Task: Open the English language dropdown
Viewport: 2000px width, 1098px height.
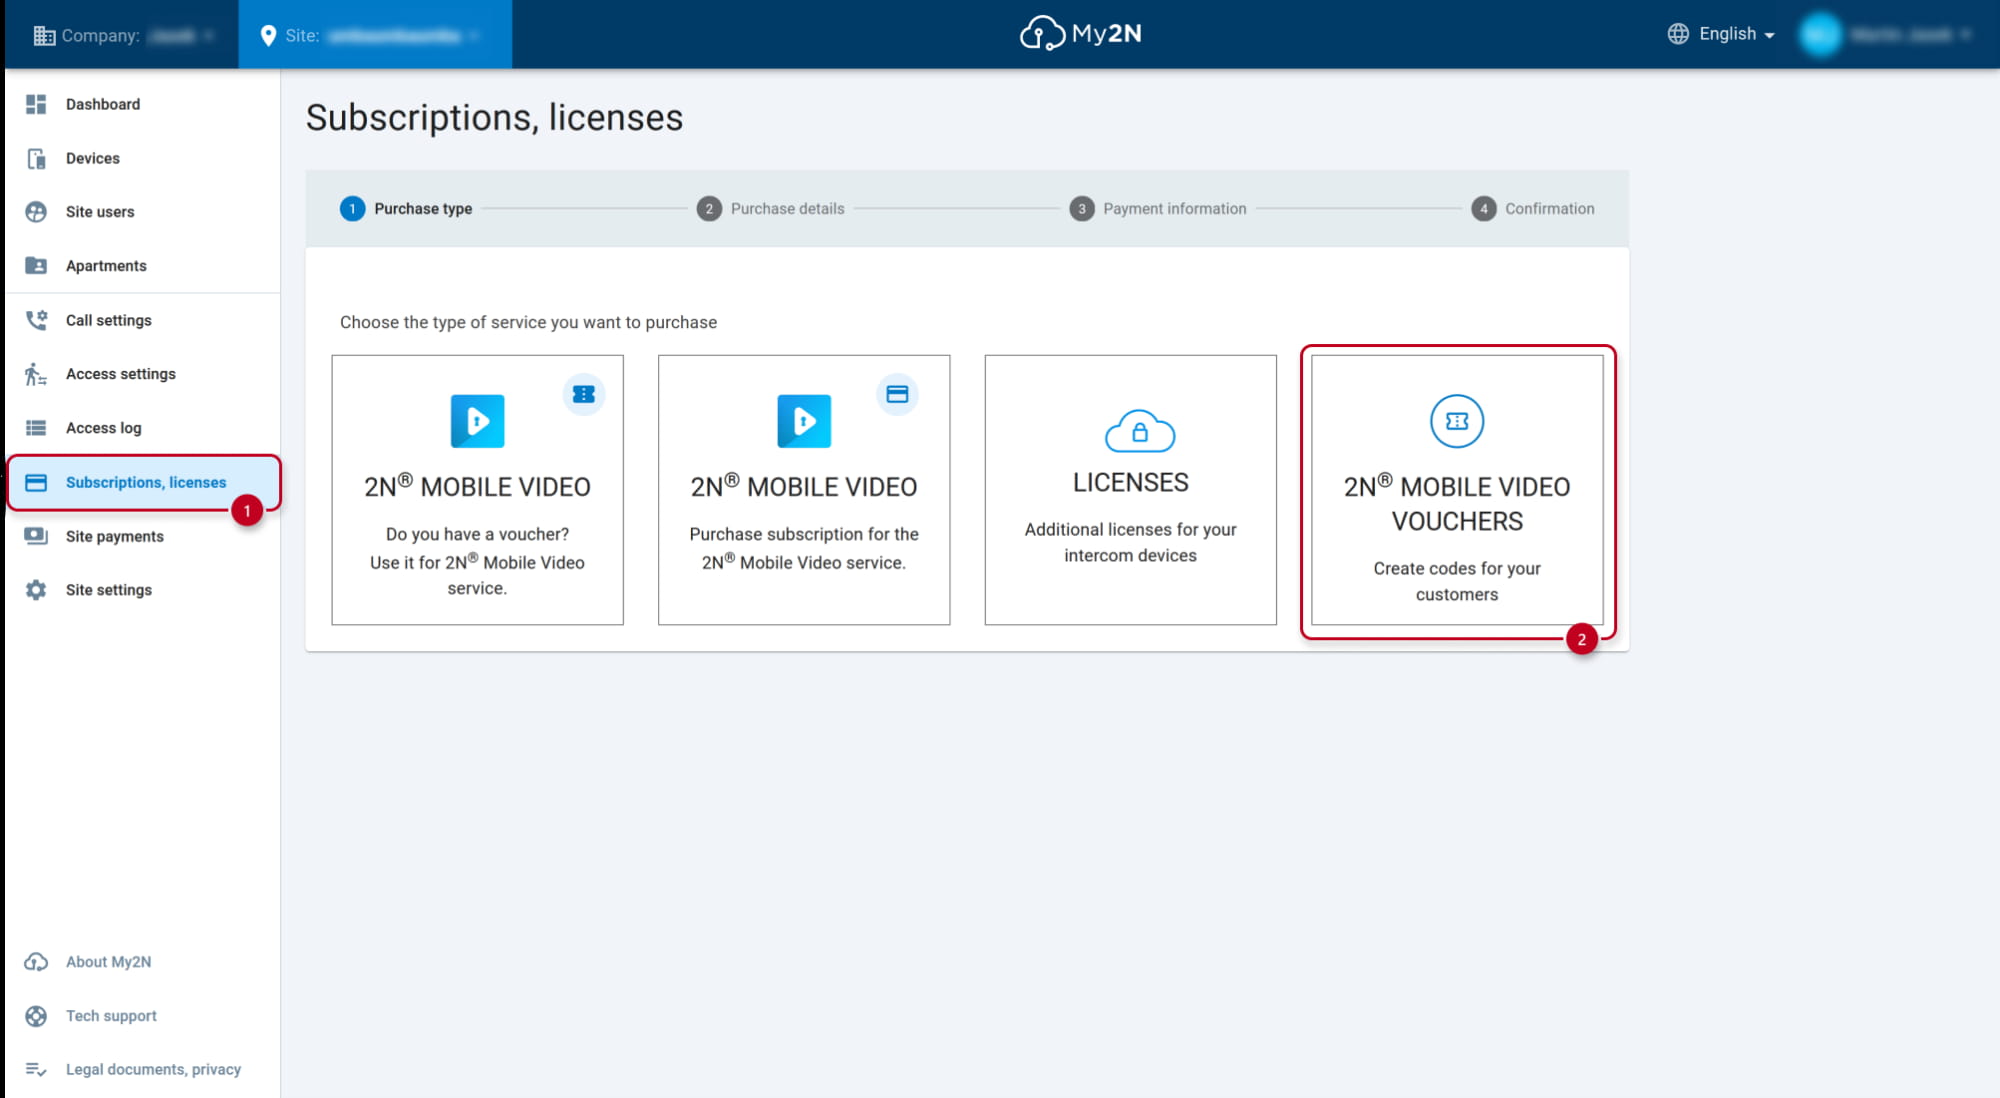Action: pyautogui.click(x=1722, y=34)
